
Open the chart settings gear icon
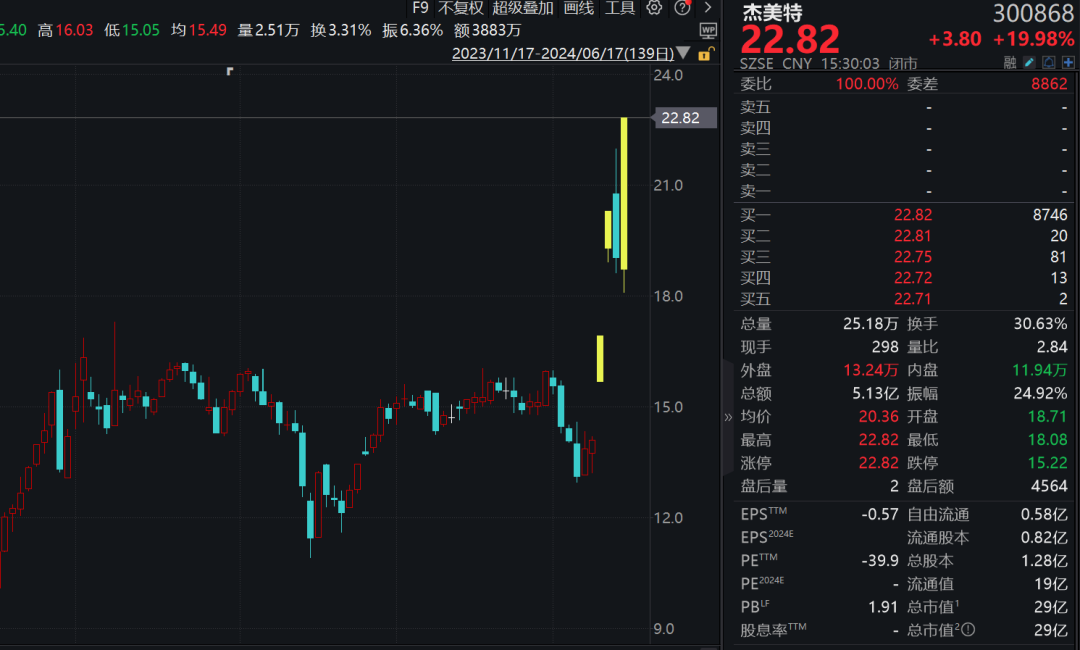click(x=654, y=8)
